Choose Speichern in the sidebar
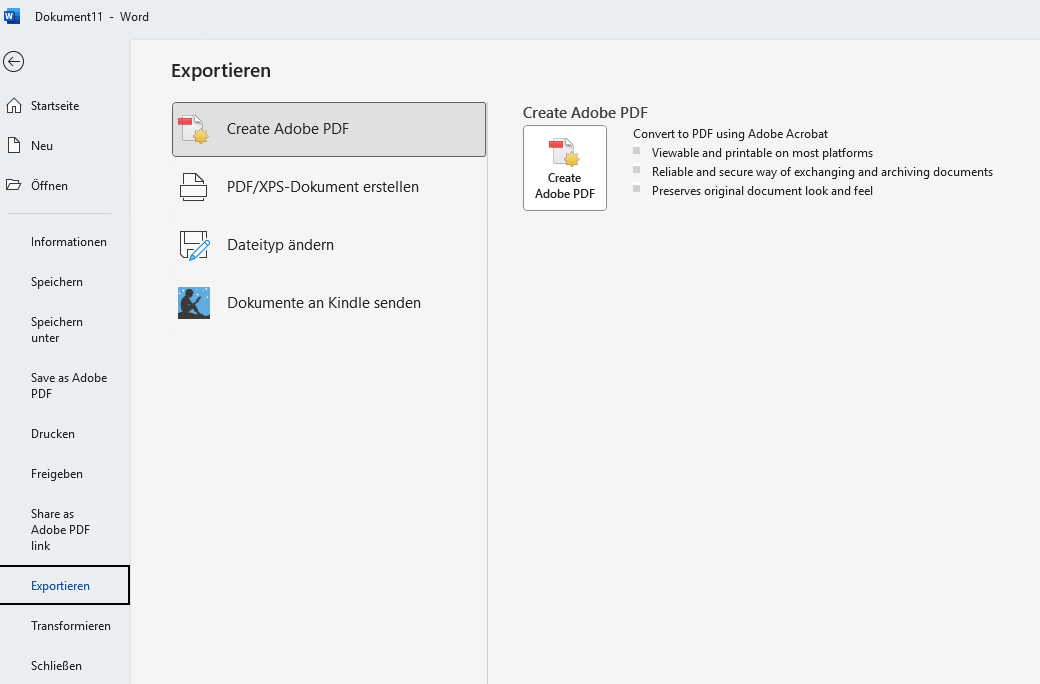1040x684 pixels. (x=57, y=282)
